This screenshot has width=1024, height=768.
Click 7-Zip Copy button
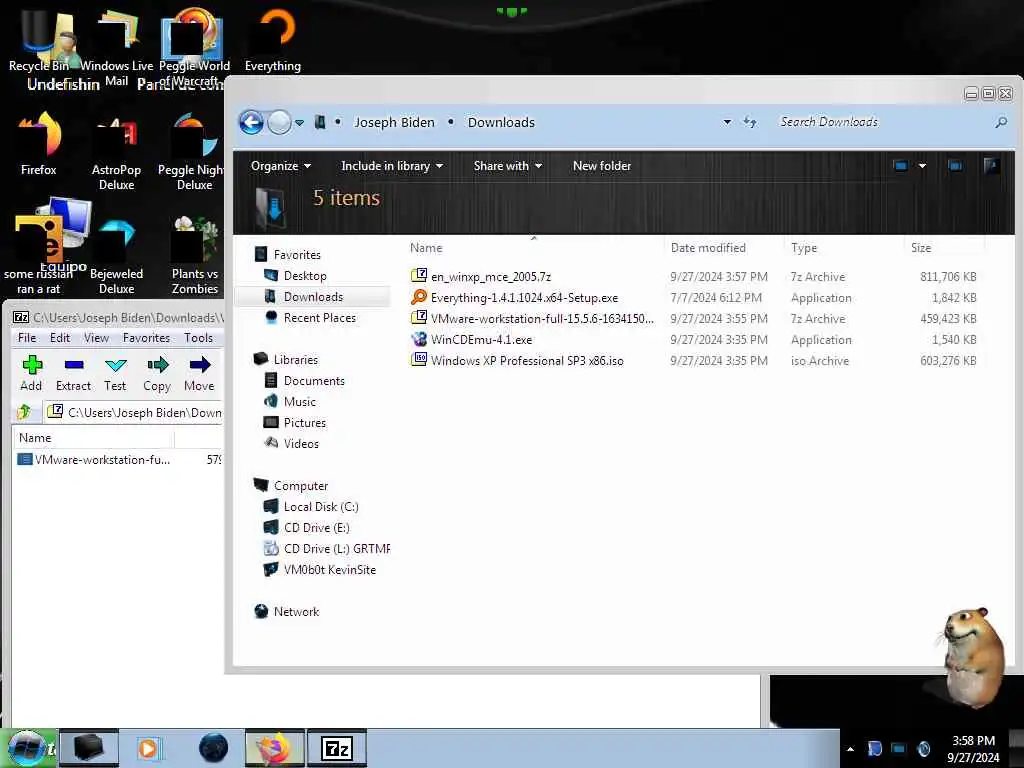(x=157, y=374)
